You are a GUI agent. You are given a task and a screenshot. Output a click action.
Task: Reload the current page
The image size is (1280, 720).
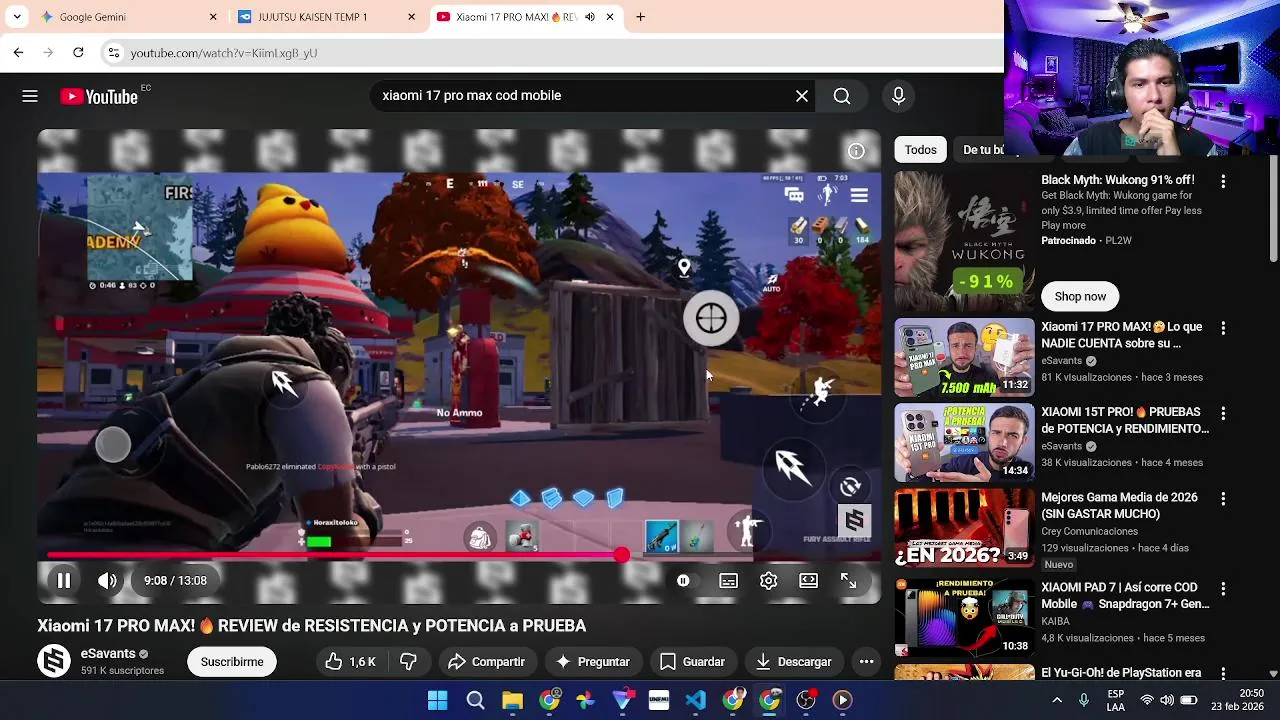(x=78, y=52)
